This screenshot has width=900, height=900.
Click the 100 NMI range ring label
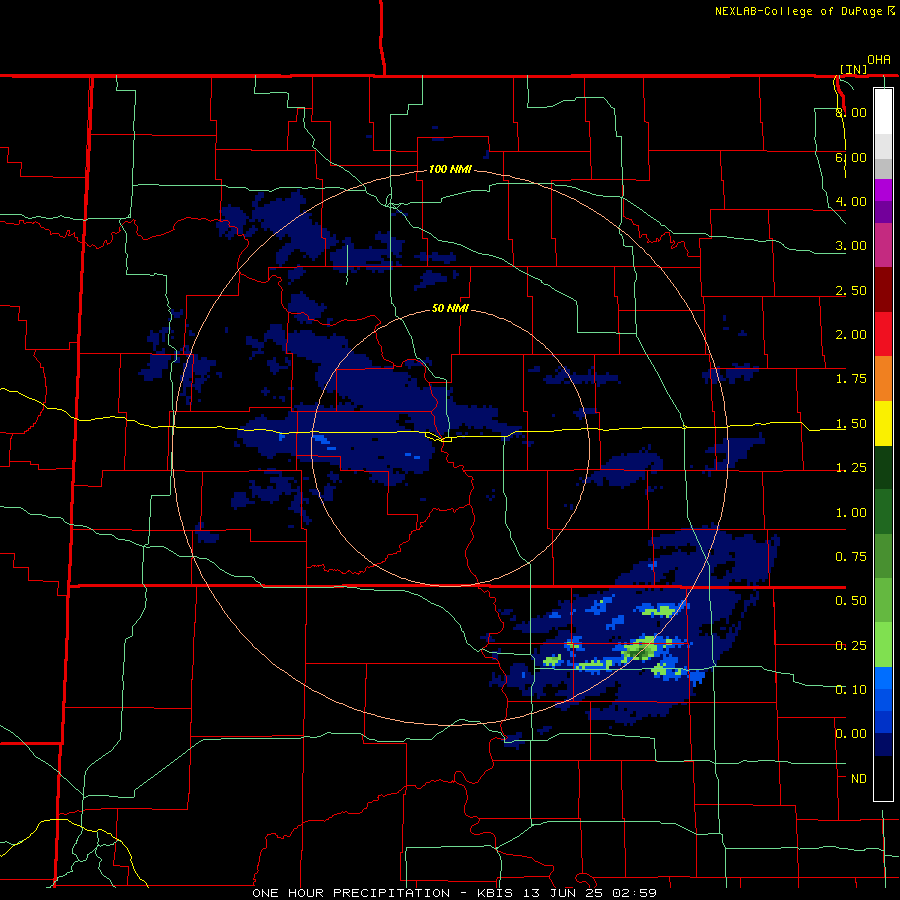pos(450,169)
